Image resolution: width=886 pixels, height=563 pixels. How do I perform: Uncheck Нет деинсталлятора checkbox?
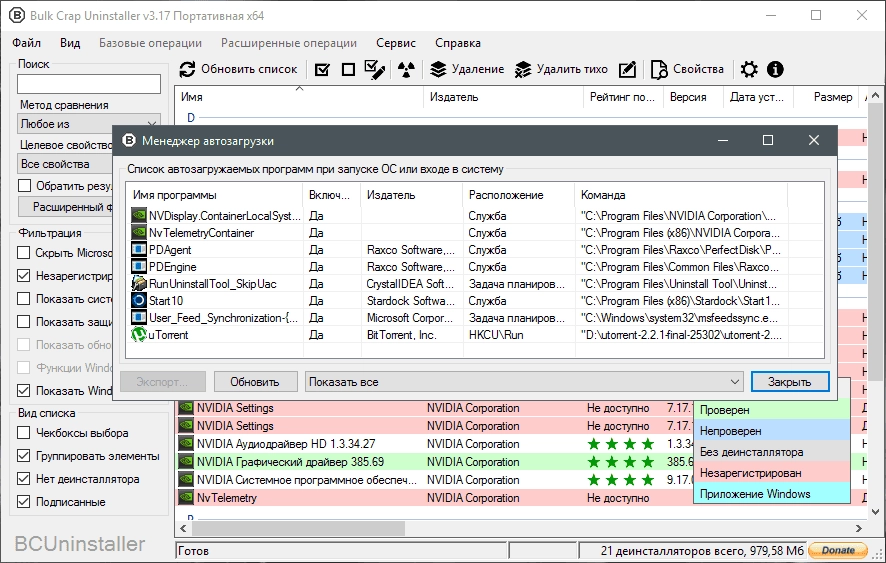point(24,479)
